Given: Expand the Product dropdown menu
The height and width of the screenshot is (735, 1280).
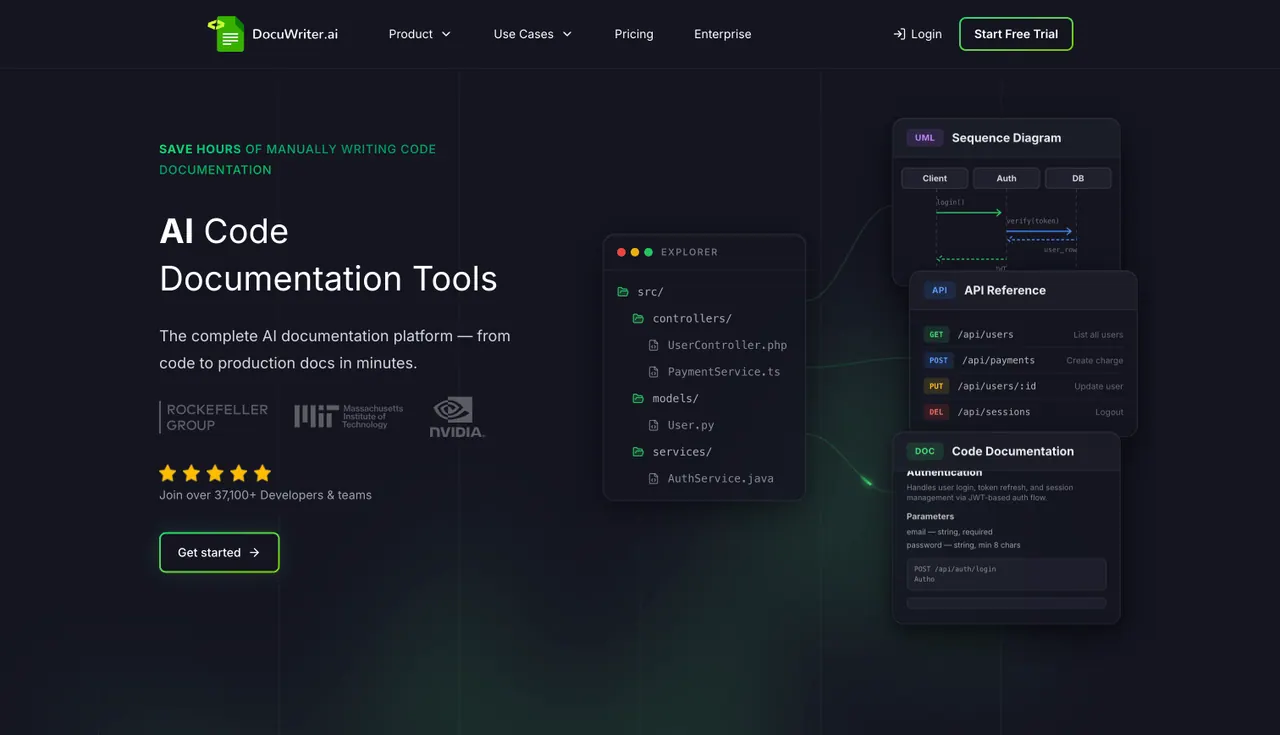Looking at the screenshot, I should coord(420,34).
